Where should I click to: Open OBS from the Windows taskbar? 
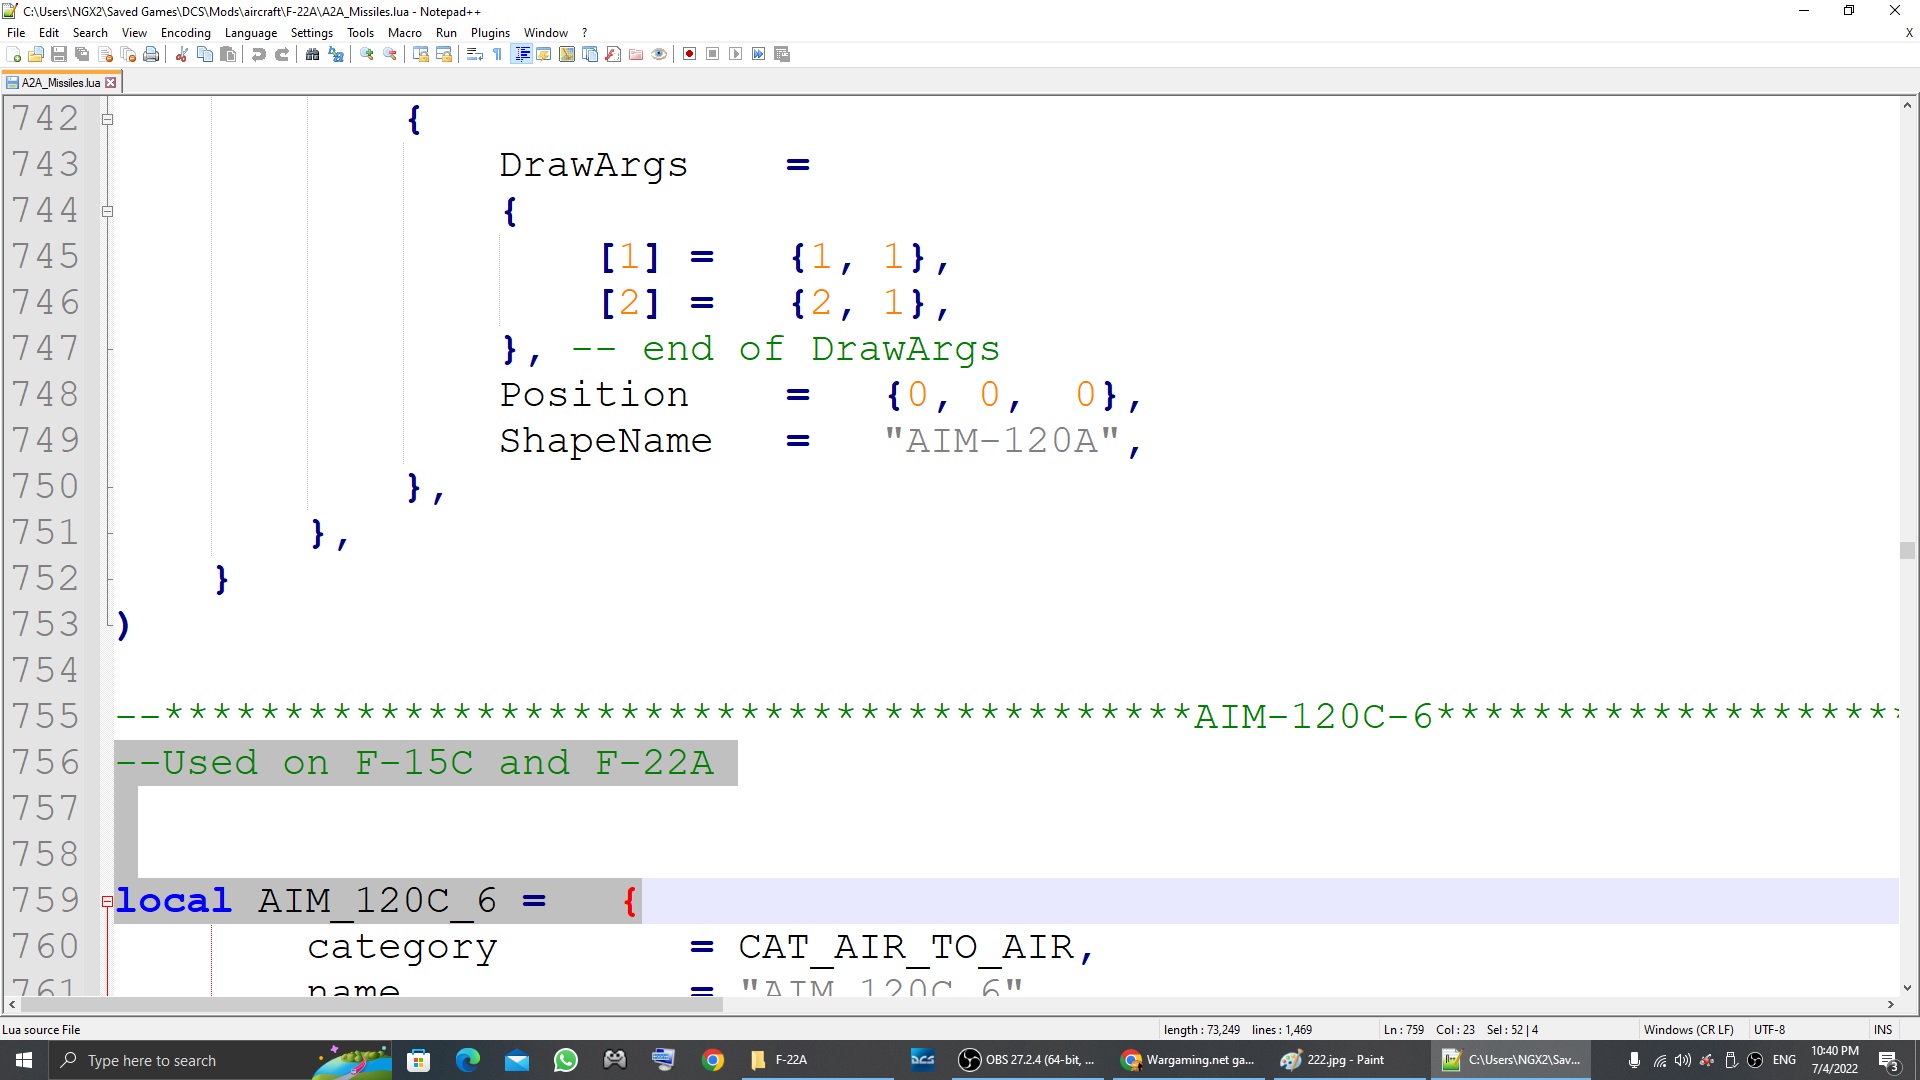coord(1028,1060)
